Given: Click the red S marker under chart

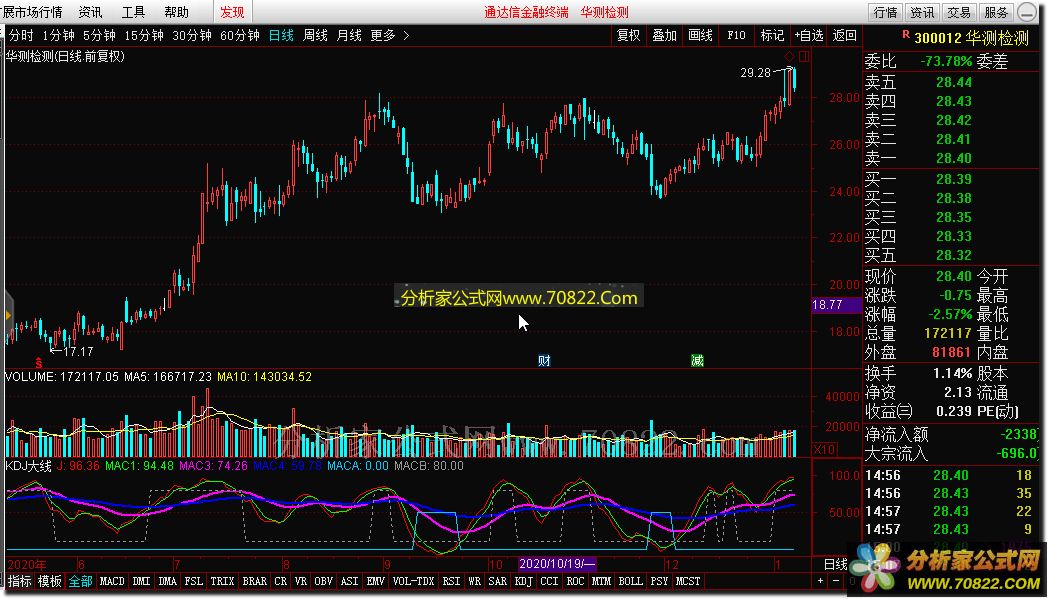Looking at the screenshot, I should tap(39, 363).
